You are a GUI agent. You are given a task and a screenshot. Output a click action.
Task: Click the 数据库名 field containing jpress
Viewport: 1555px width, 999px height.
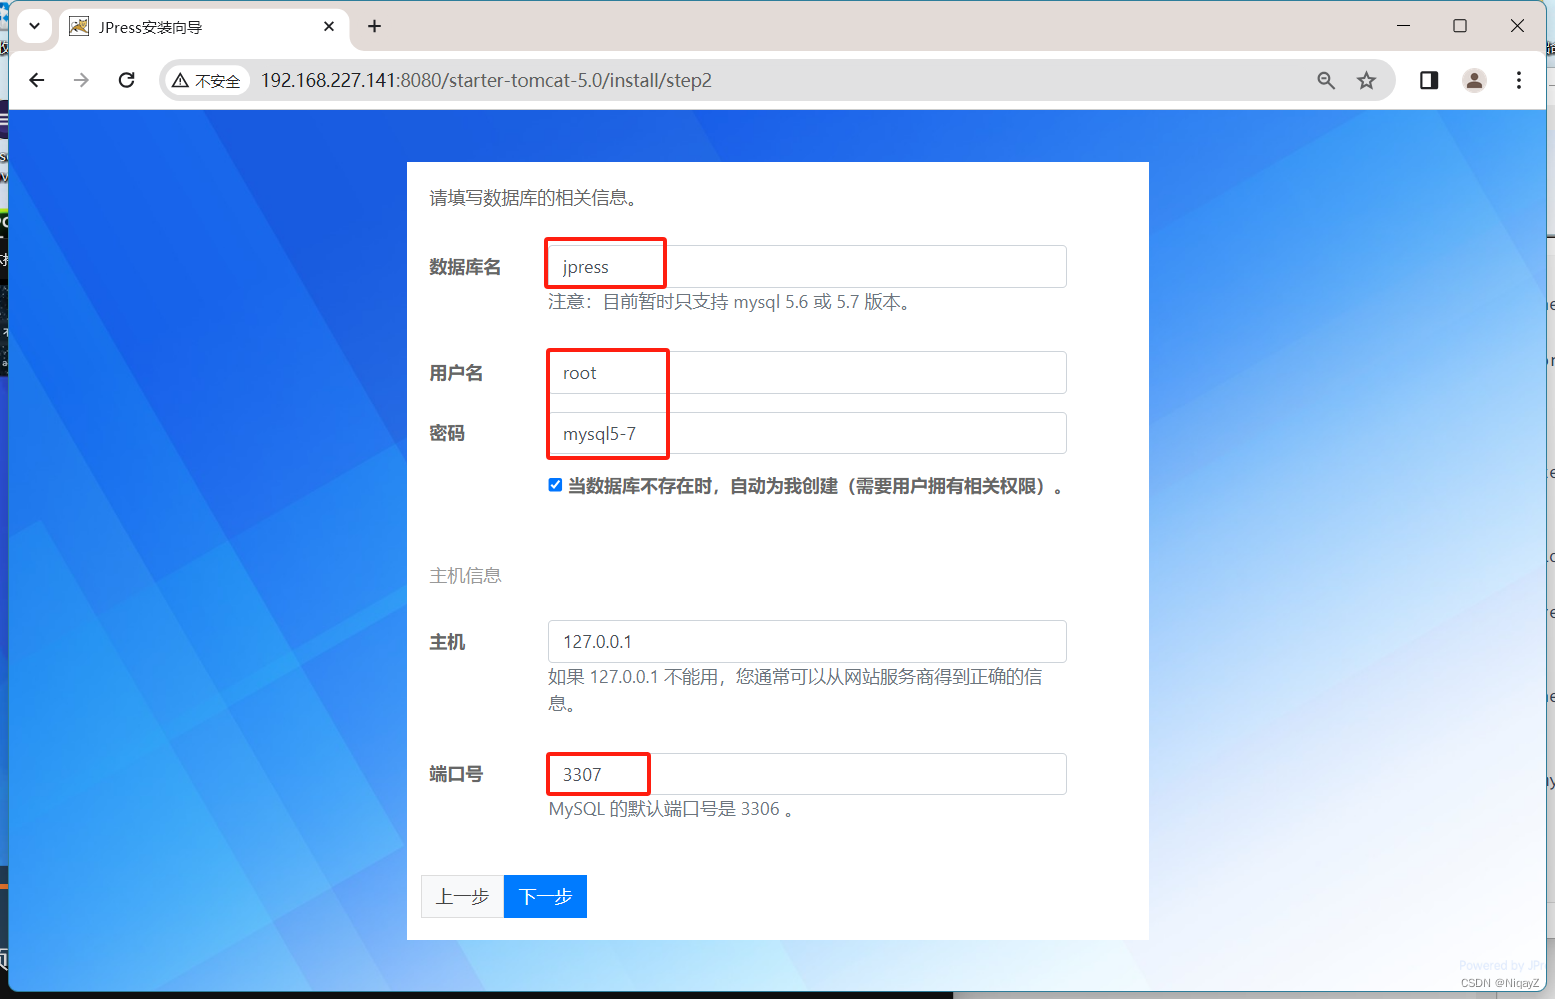807,267
